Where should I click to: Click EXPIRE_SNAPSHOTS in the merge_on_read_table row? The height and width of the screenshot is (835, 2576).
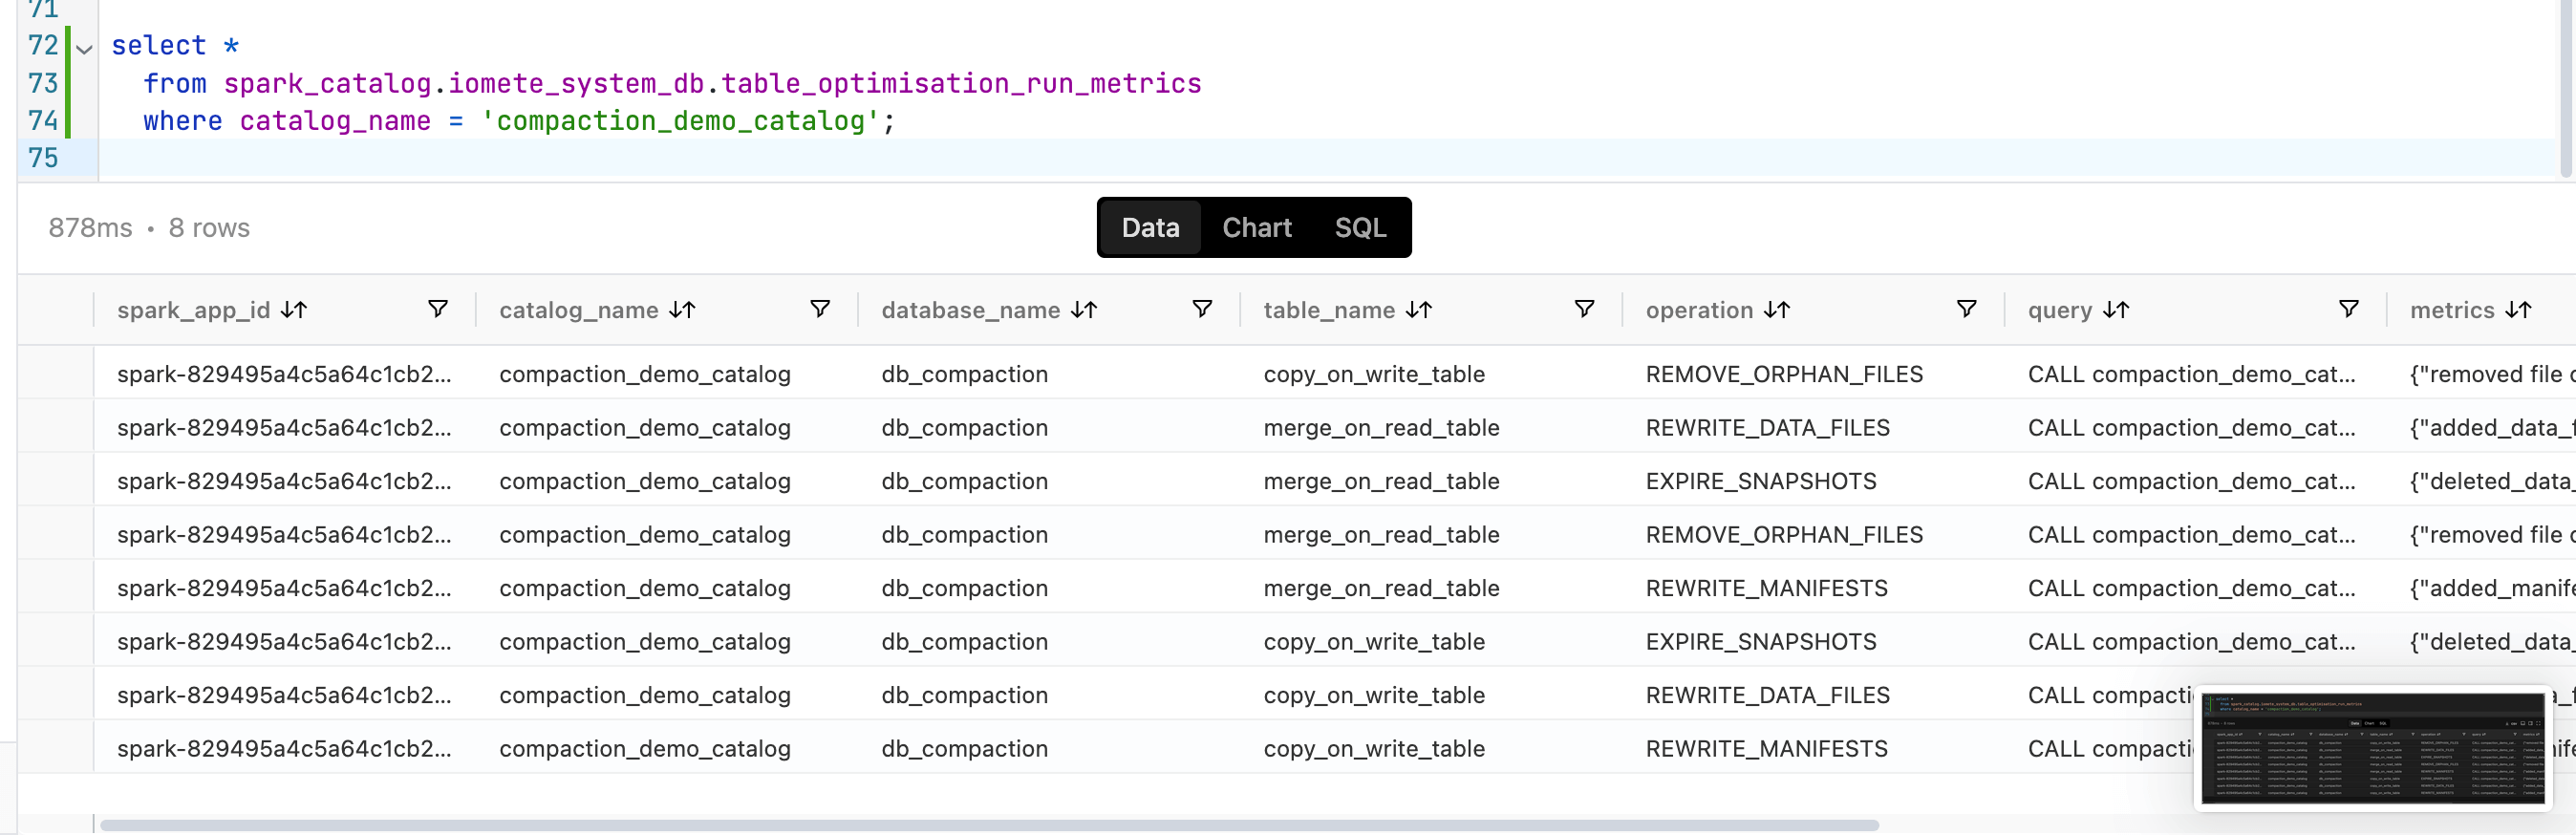[1761, 481]
